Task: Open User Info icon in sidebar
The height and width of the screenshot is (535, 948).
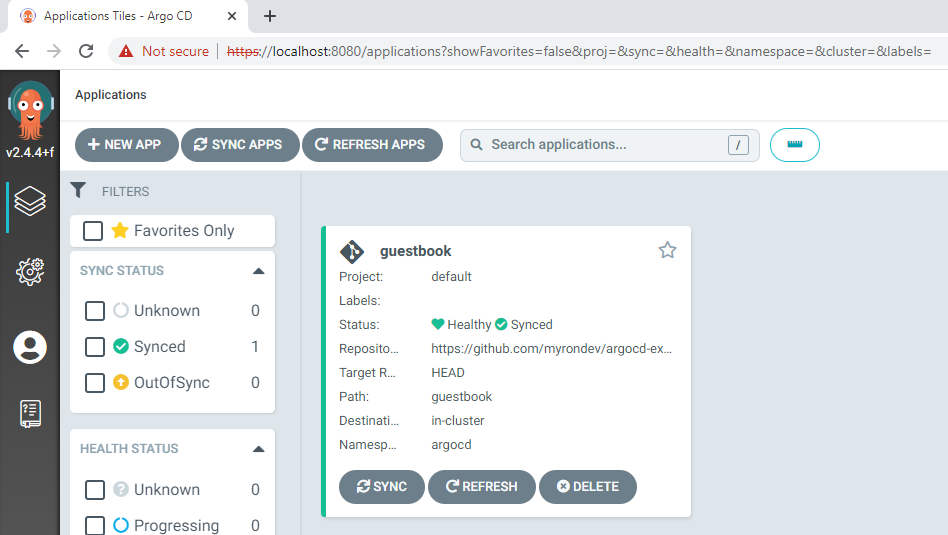Action: pos(30,347)
